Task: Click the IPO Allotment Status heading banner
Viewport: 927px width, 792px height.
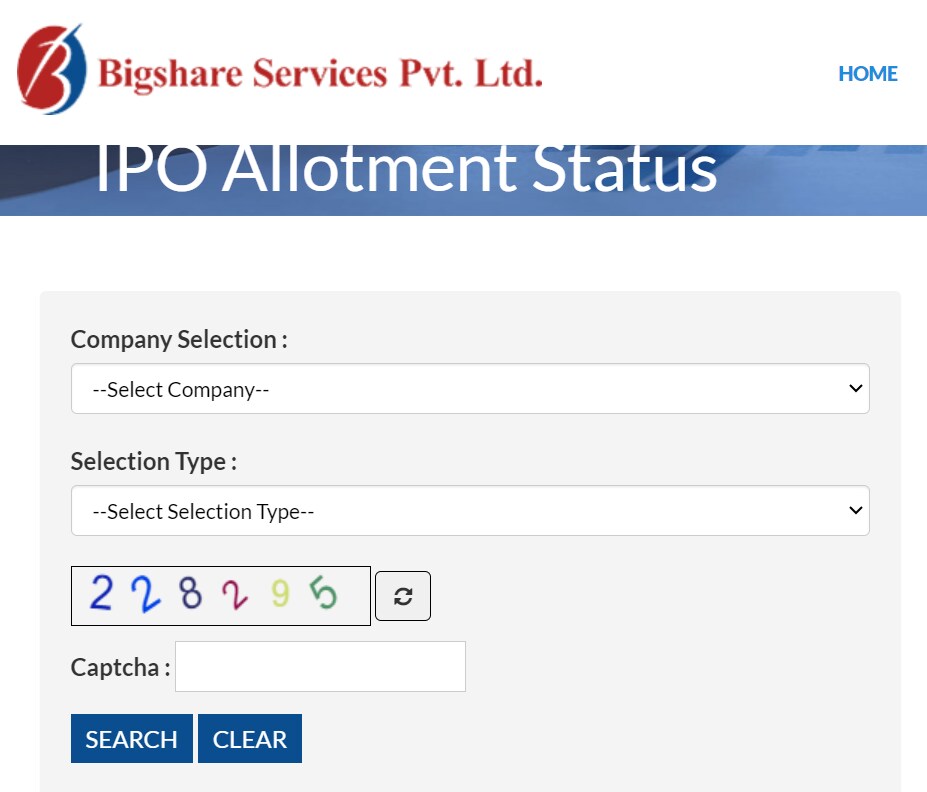Action: [x=405, y=168]
